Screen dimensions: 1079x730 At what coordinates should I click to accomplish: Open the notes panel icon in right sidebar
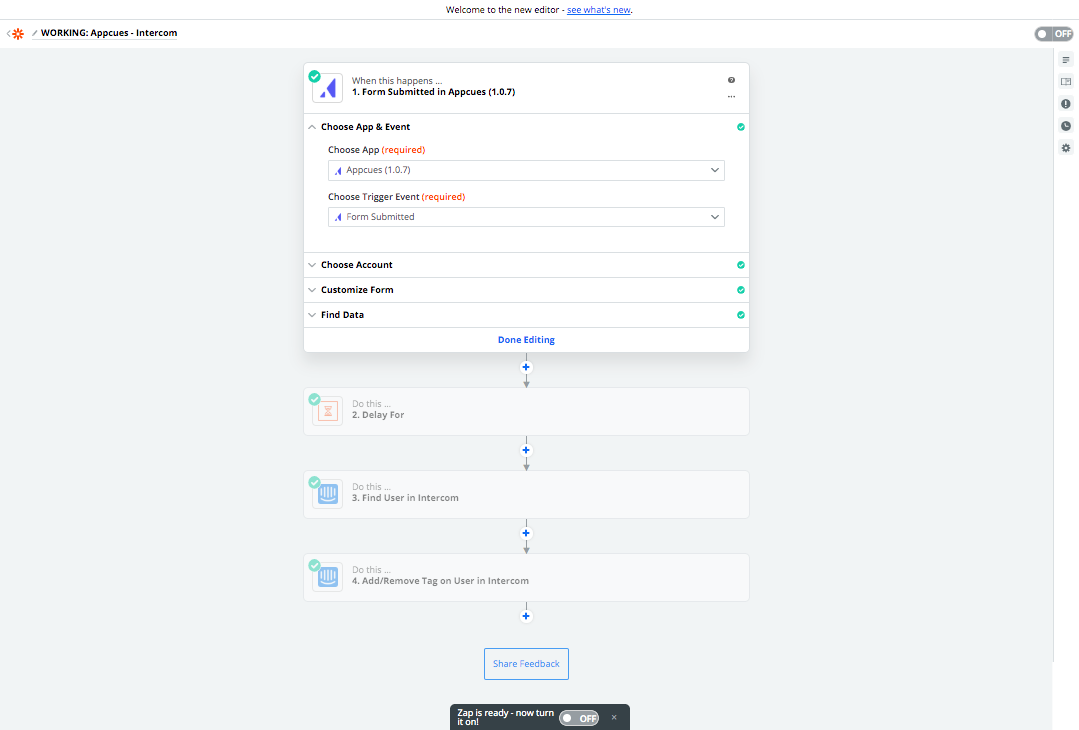pyautogui.click(x=1065, y=82)
